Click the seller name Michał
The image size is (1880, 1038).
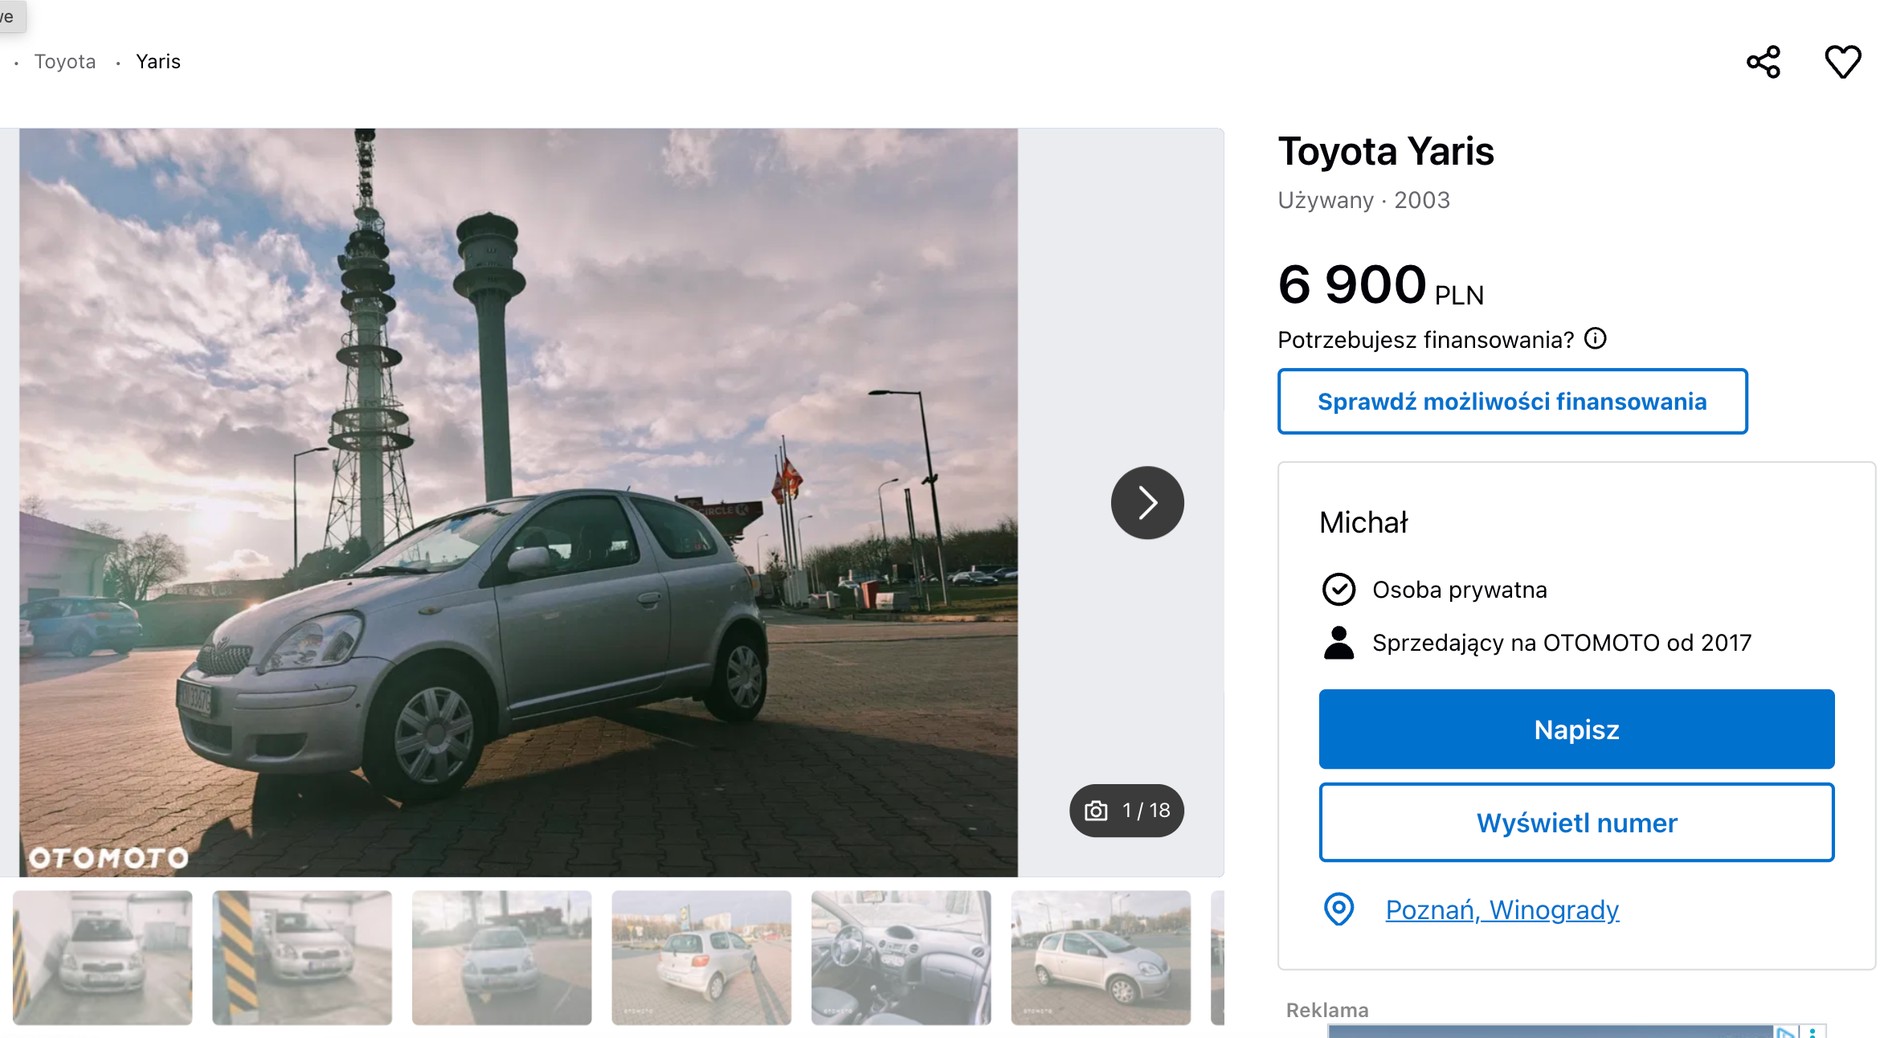1362,521
